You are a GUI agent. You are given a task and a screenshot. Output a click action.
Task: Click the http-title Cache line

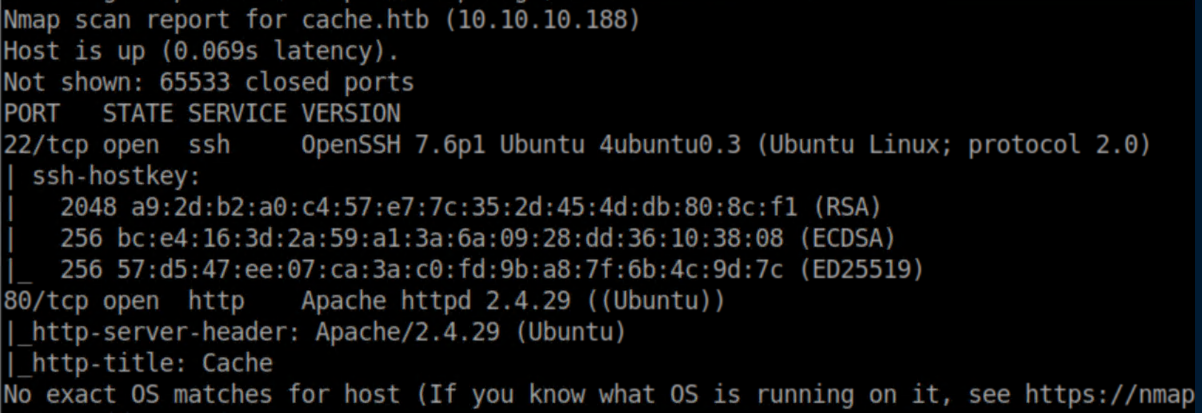pyautogui.click(x=145, y=363)
